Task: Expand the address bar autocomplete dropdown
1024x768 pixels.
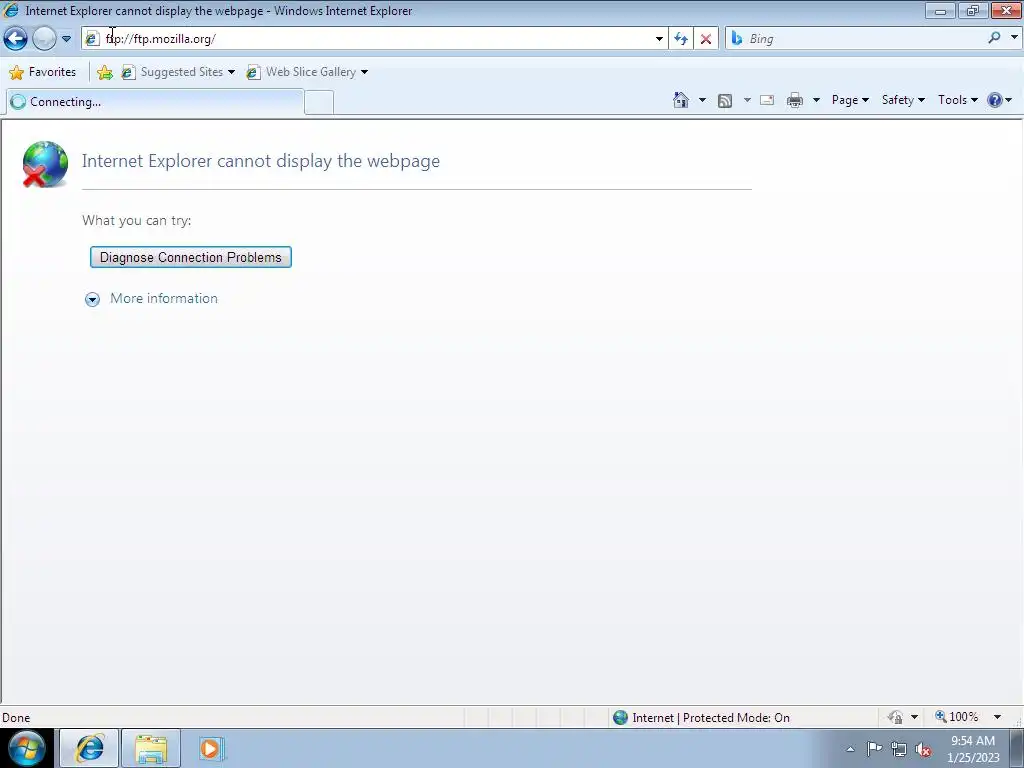Action: (x=659, y=39)
